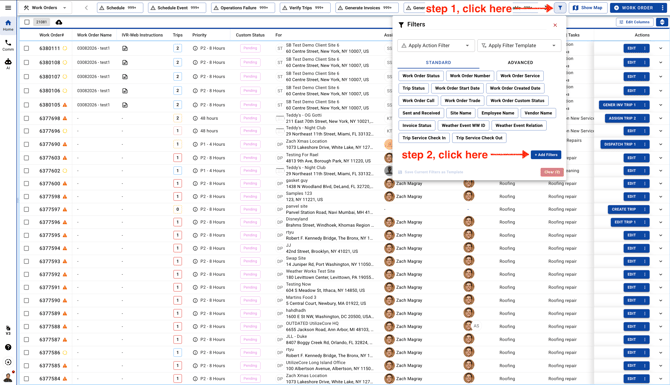Click the cloud download icon
The image size is (670, 385).
59,22
